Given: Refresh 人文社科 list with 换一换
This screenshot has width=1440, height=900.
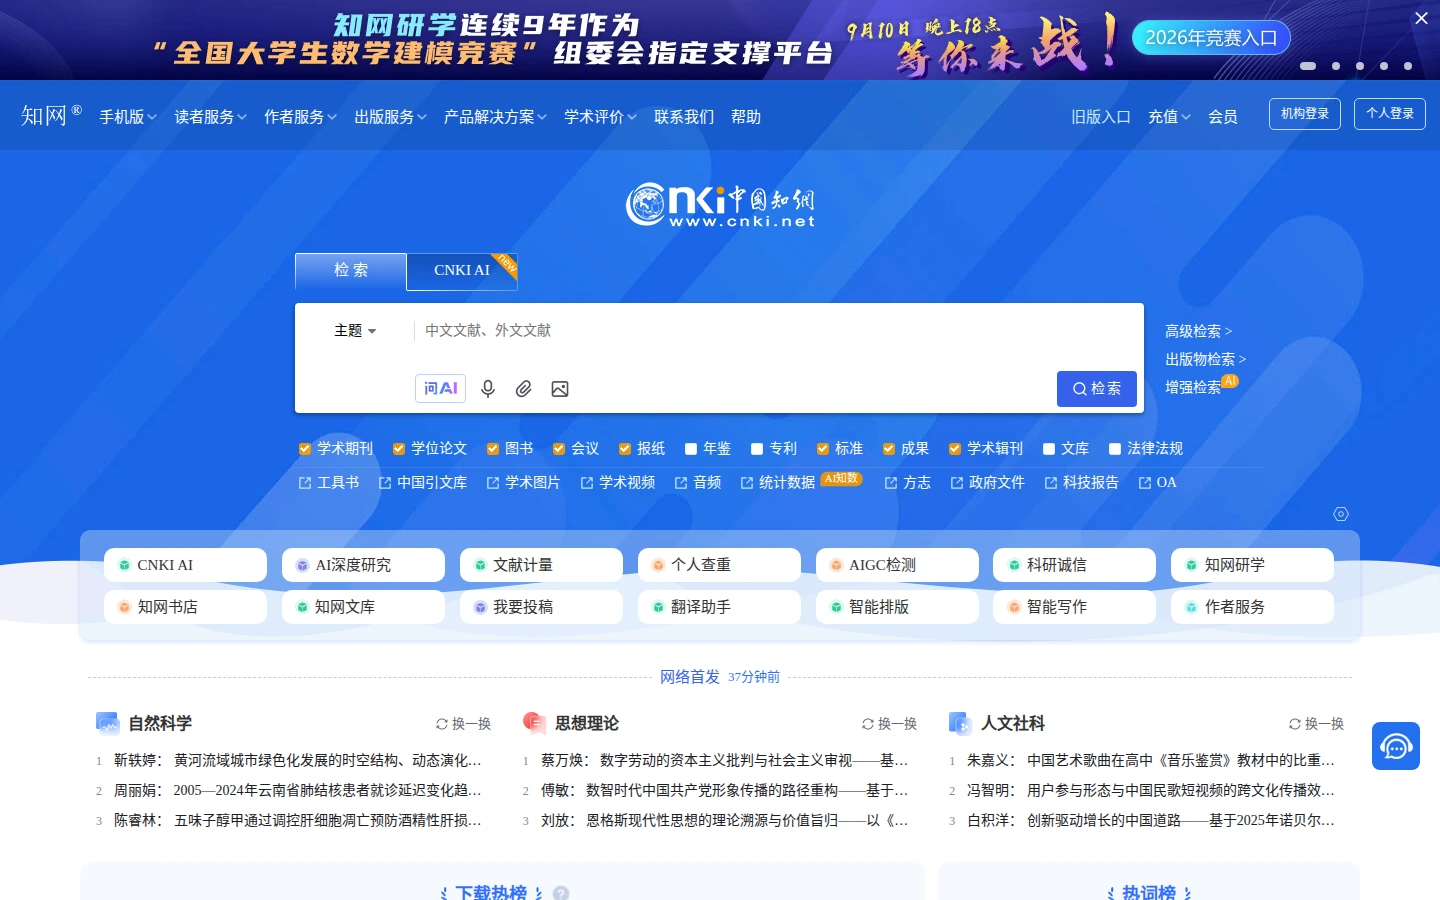Looking at the screenshot, I should (1316, 724).
